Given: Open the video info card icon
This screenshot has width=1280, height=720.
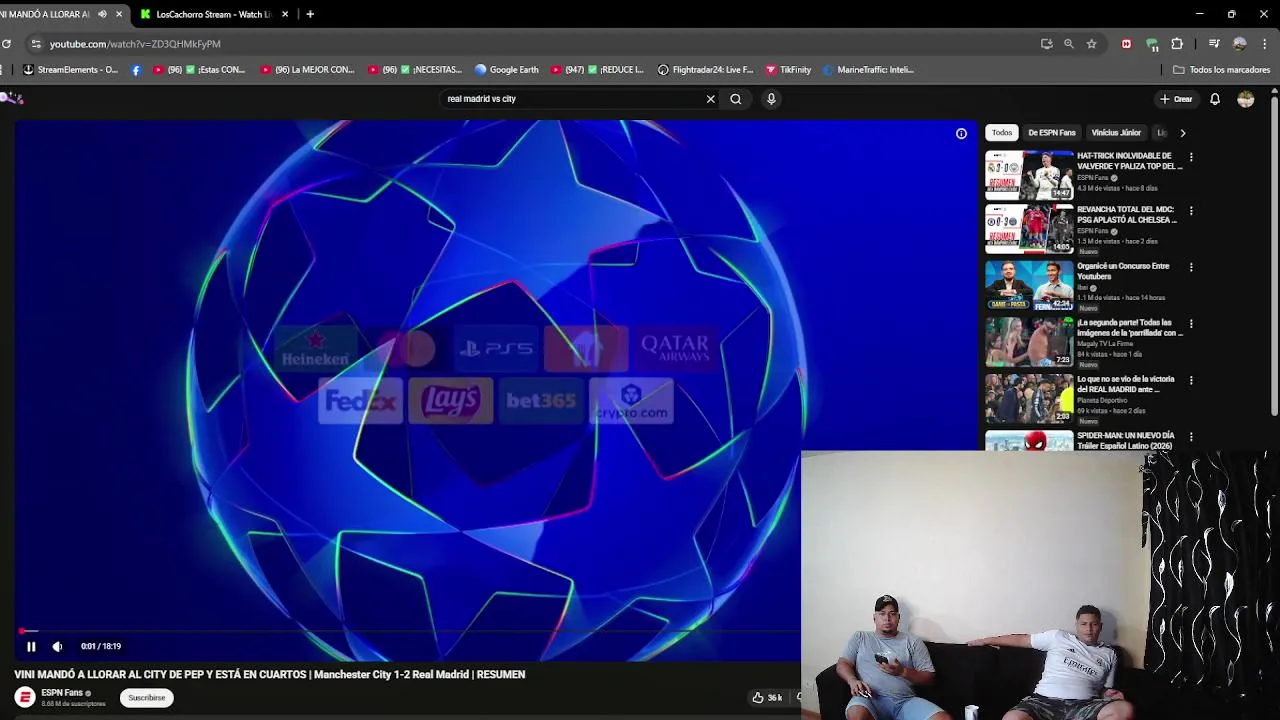Looking at the screenshot, I should pos(961,133).
